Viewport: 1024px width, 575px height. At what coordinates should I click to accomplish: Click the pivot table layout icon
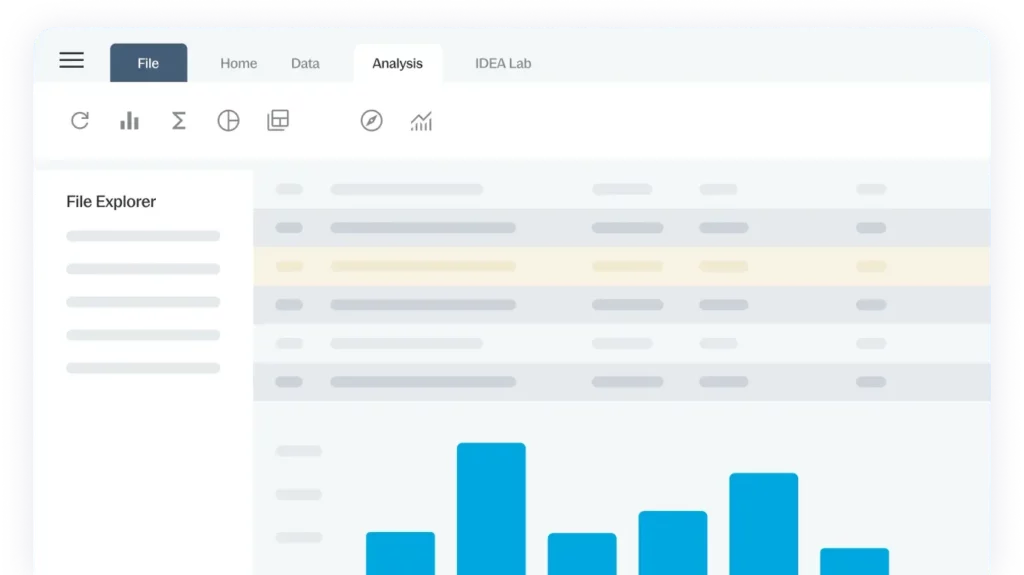[x=278, y=121]
